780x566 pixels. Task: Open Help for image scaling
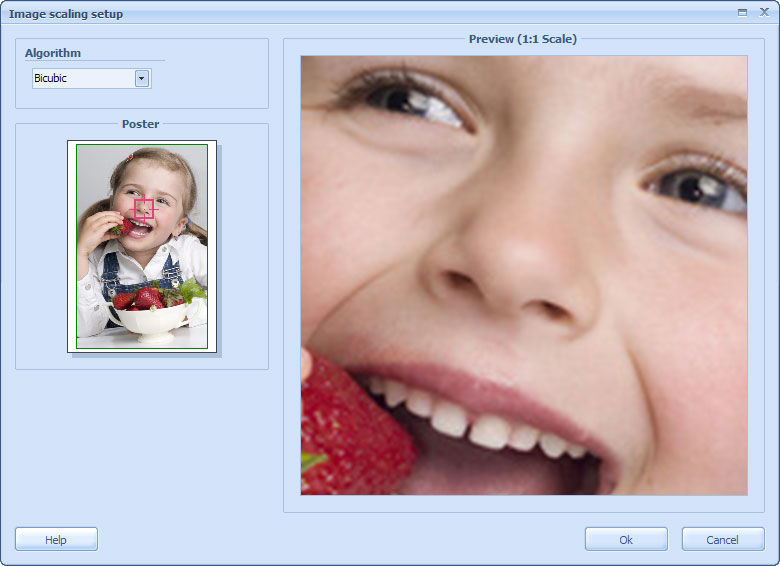[56, 540]
